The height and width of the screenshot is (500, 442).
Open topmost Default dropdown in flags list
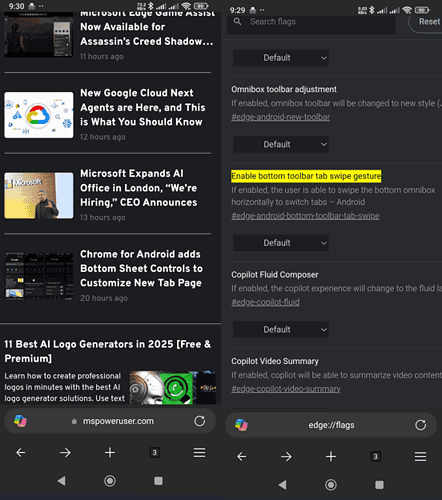tap(281, 58)
